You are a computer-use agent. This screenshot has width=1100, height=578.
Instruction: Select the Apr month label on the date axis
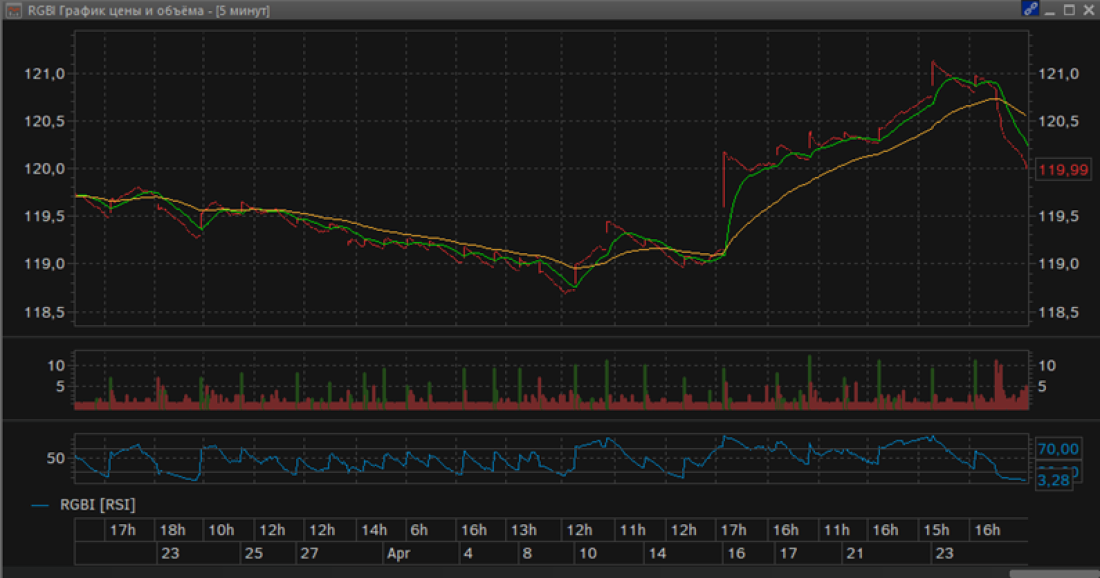point(398,553)
